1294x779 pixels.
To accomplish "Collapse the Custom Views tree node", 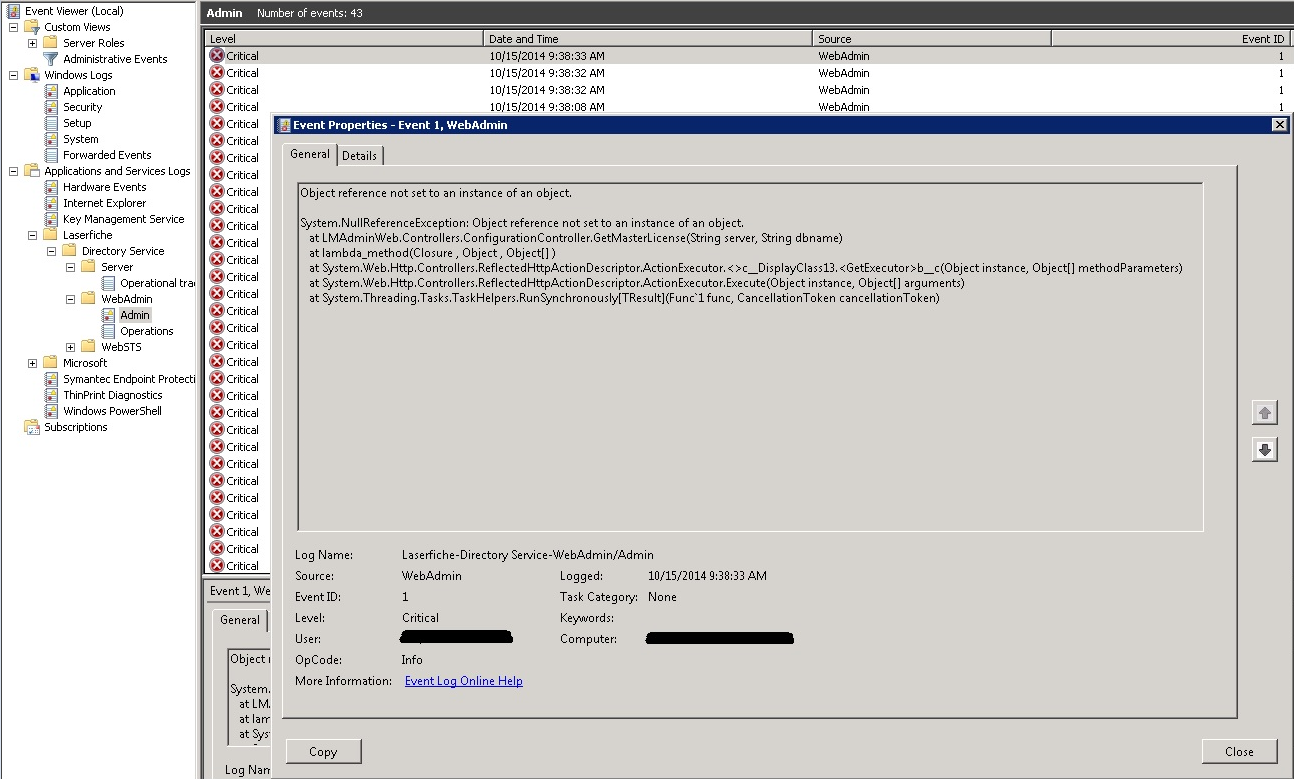I will (x=13, y=27).
